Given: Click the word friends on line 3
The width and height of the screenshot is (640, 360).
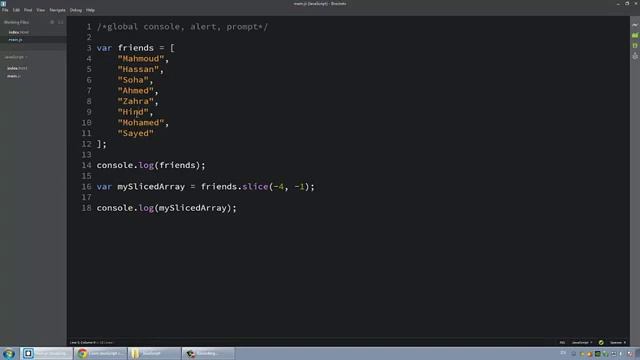Looking at the screenshot, I should tap(136, 48).
